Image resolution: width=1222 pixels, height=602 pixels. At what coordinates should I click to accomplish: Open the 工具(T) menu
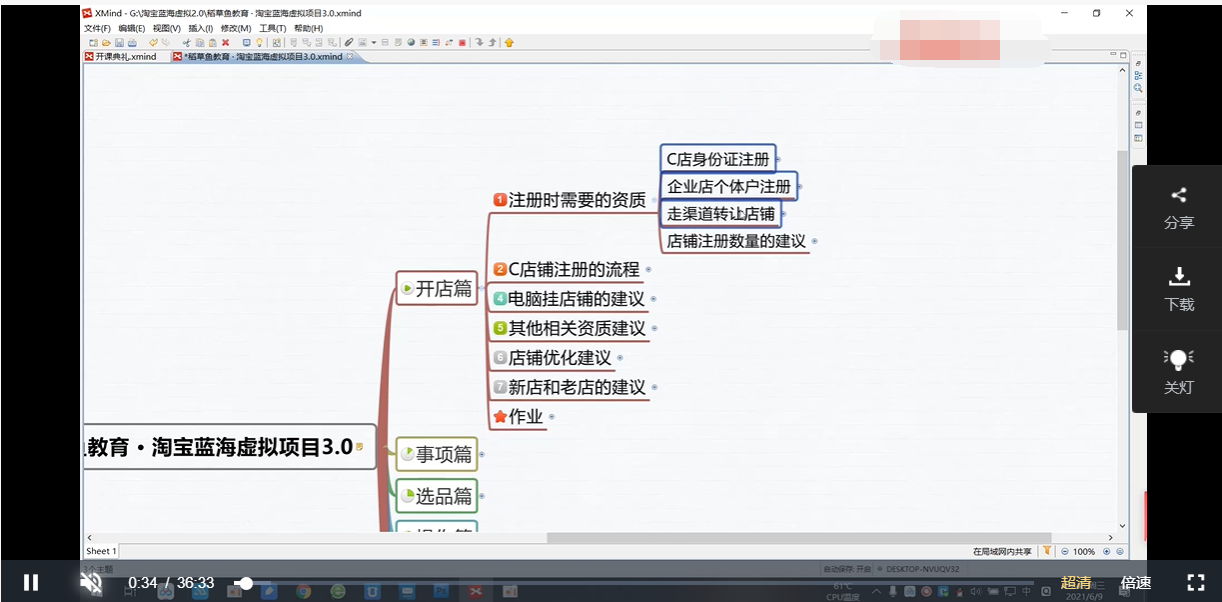point(273,29)
